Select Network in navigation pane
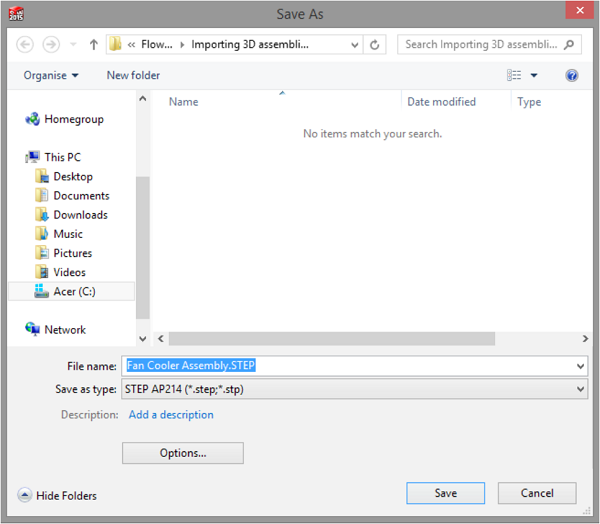Viewport: 600px width, 524px height. coord(65,330)
